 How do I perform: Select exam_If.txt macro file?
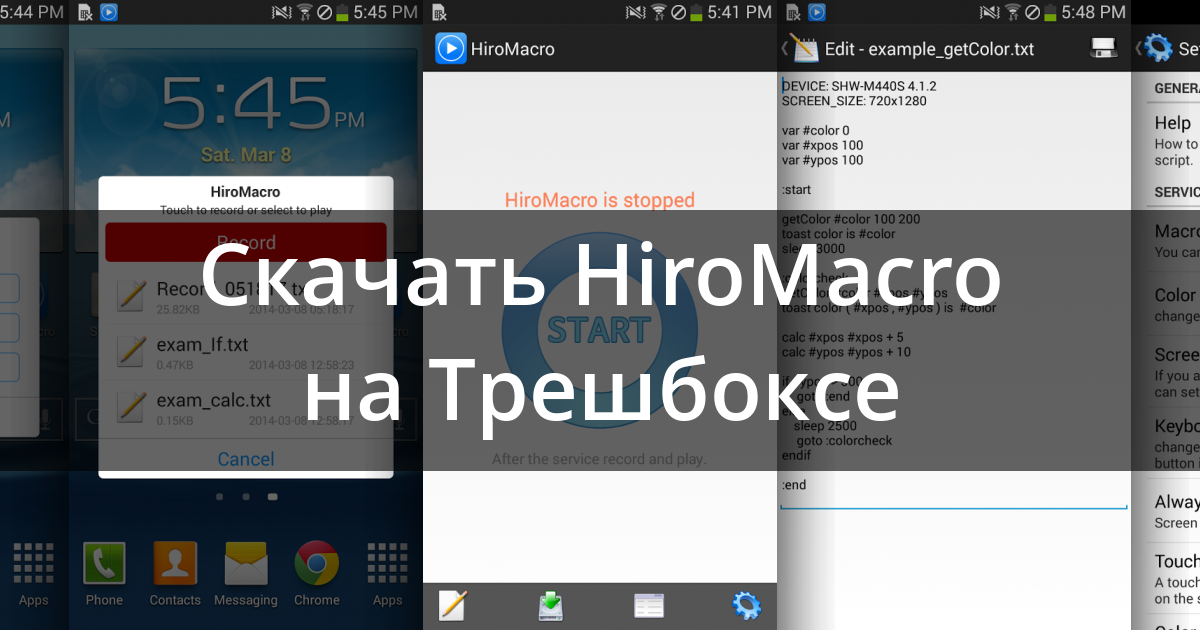click(246, 352)
